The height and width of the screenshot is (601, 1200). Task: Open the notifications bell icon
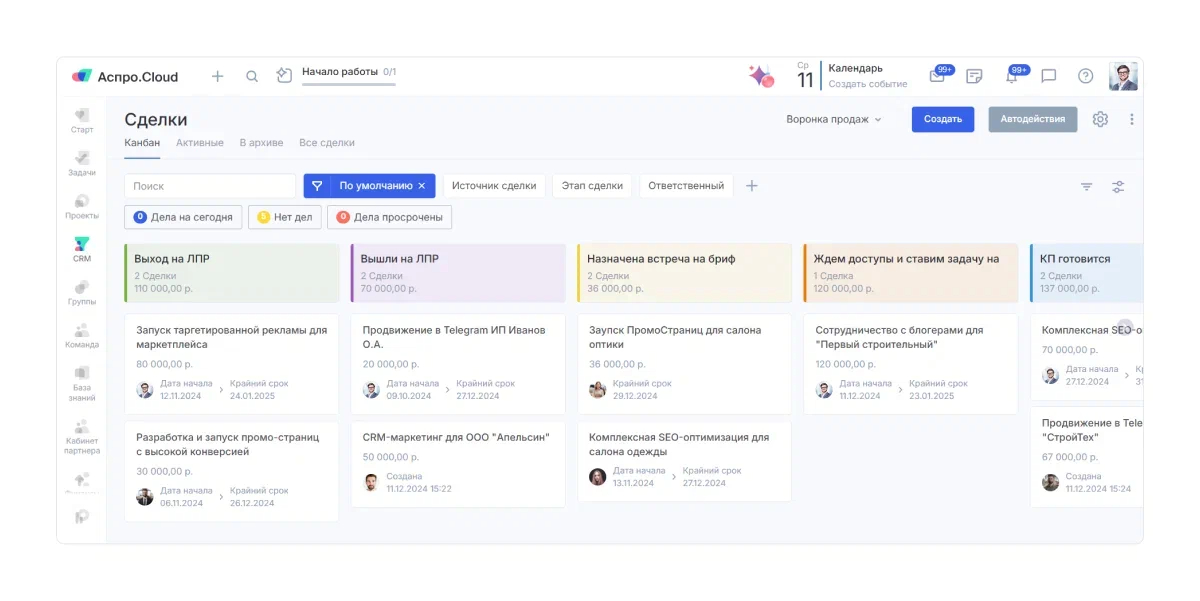[1011, 76]
